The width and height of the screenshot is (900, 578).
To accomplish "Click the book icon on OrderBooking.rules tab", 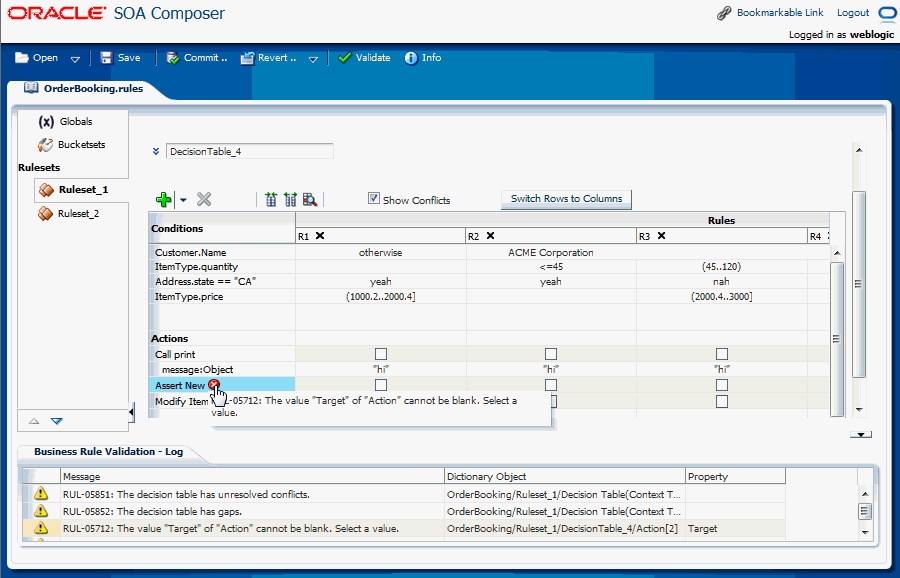I will click(x=31, y=88).
